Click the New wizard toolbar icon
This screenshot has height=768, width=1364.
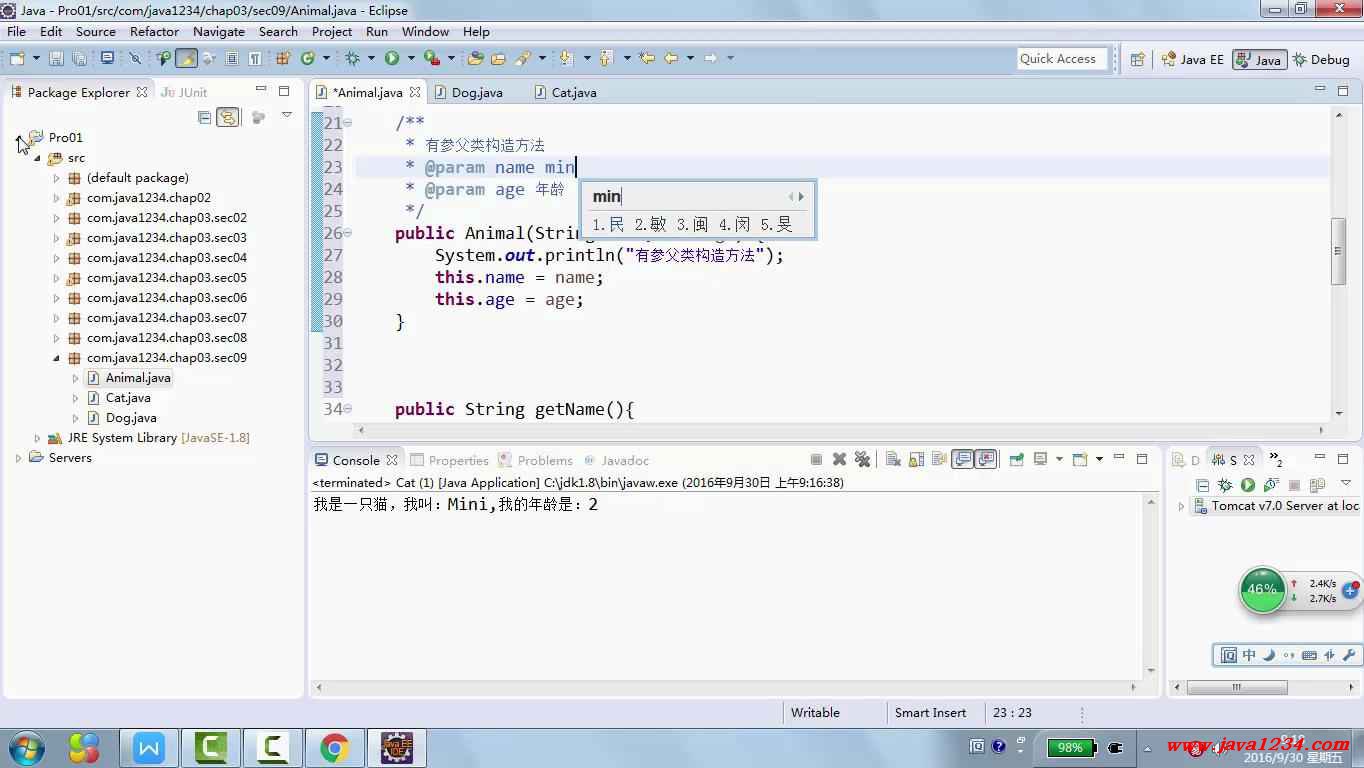[17, 59]
